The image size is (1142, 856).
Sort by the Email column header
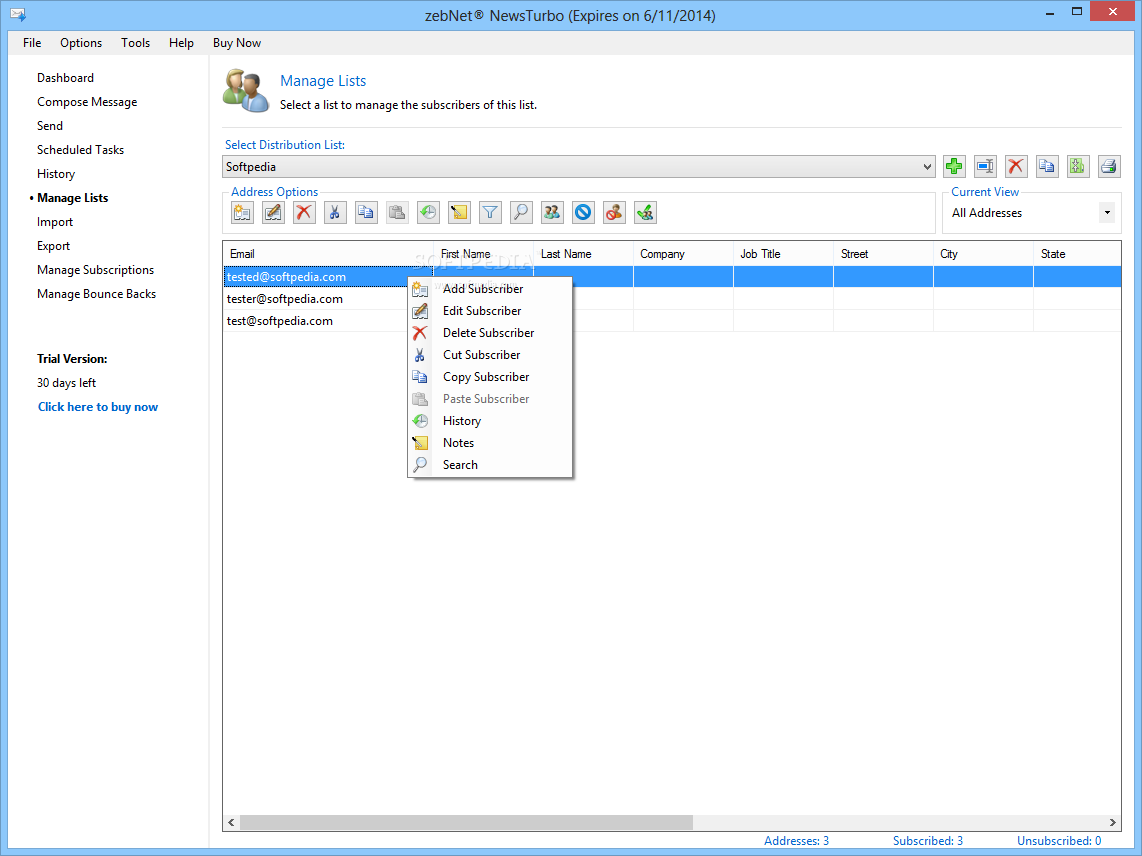pyautogui.click(x=328, y=254)
